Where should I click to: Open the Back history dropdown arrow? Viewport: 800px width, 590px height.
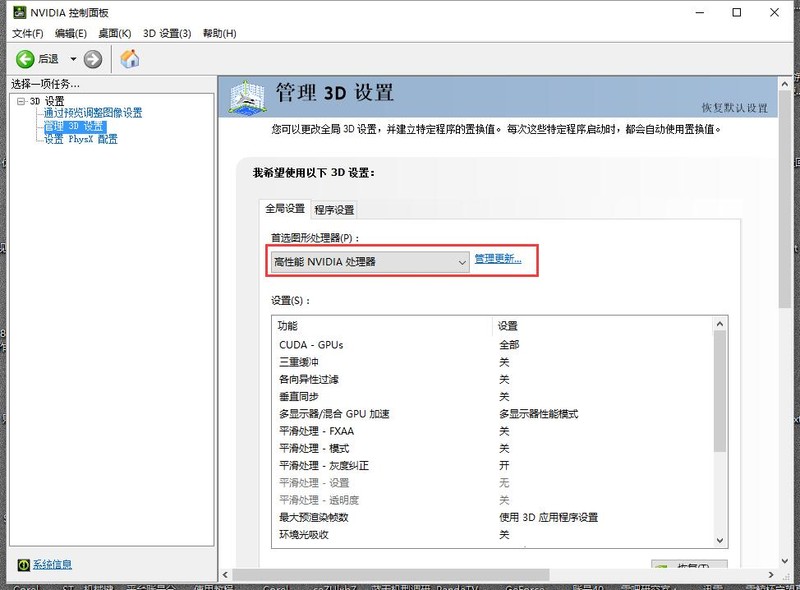(73, 59)
